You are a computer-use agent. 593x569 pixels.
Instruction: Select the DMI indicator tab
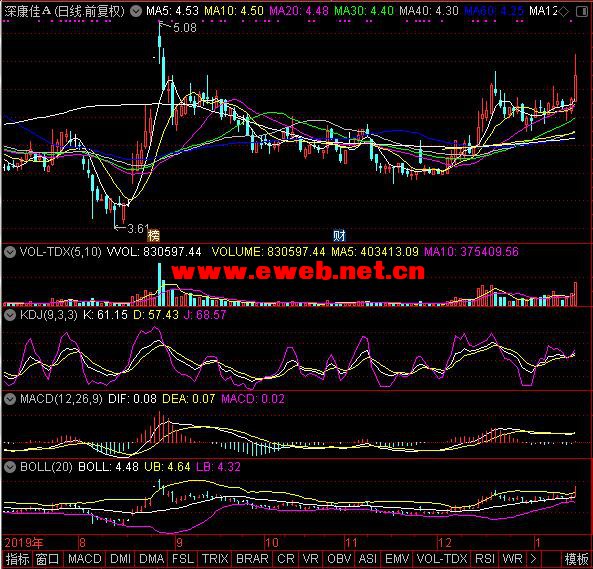(x=120, y=558)
